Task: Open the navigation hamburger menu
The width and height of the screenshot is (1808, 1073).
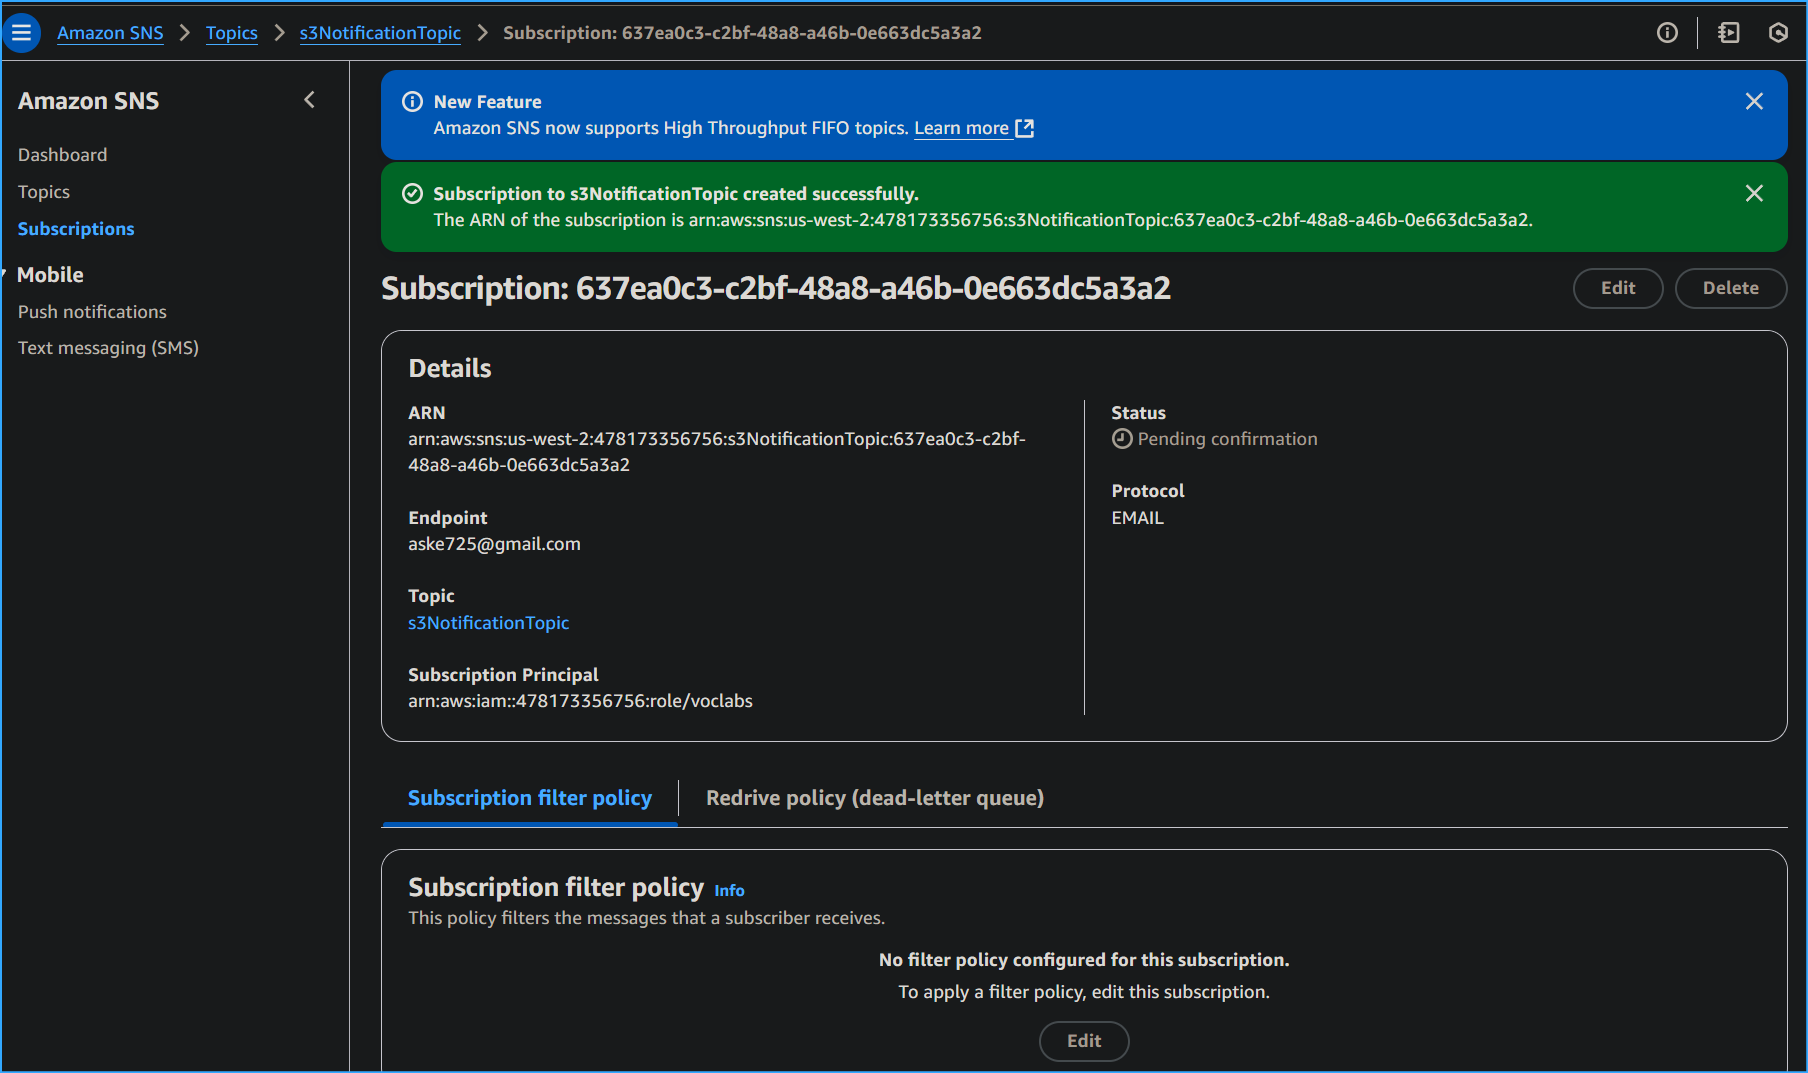Action: pyautogui.click(x=21, y=32)
